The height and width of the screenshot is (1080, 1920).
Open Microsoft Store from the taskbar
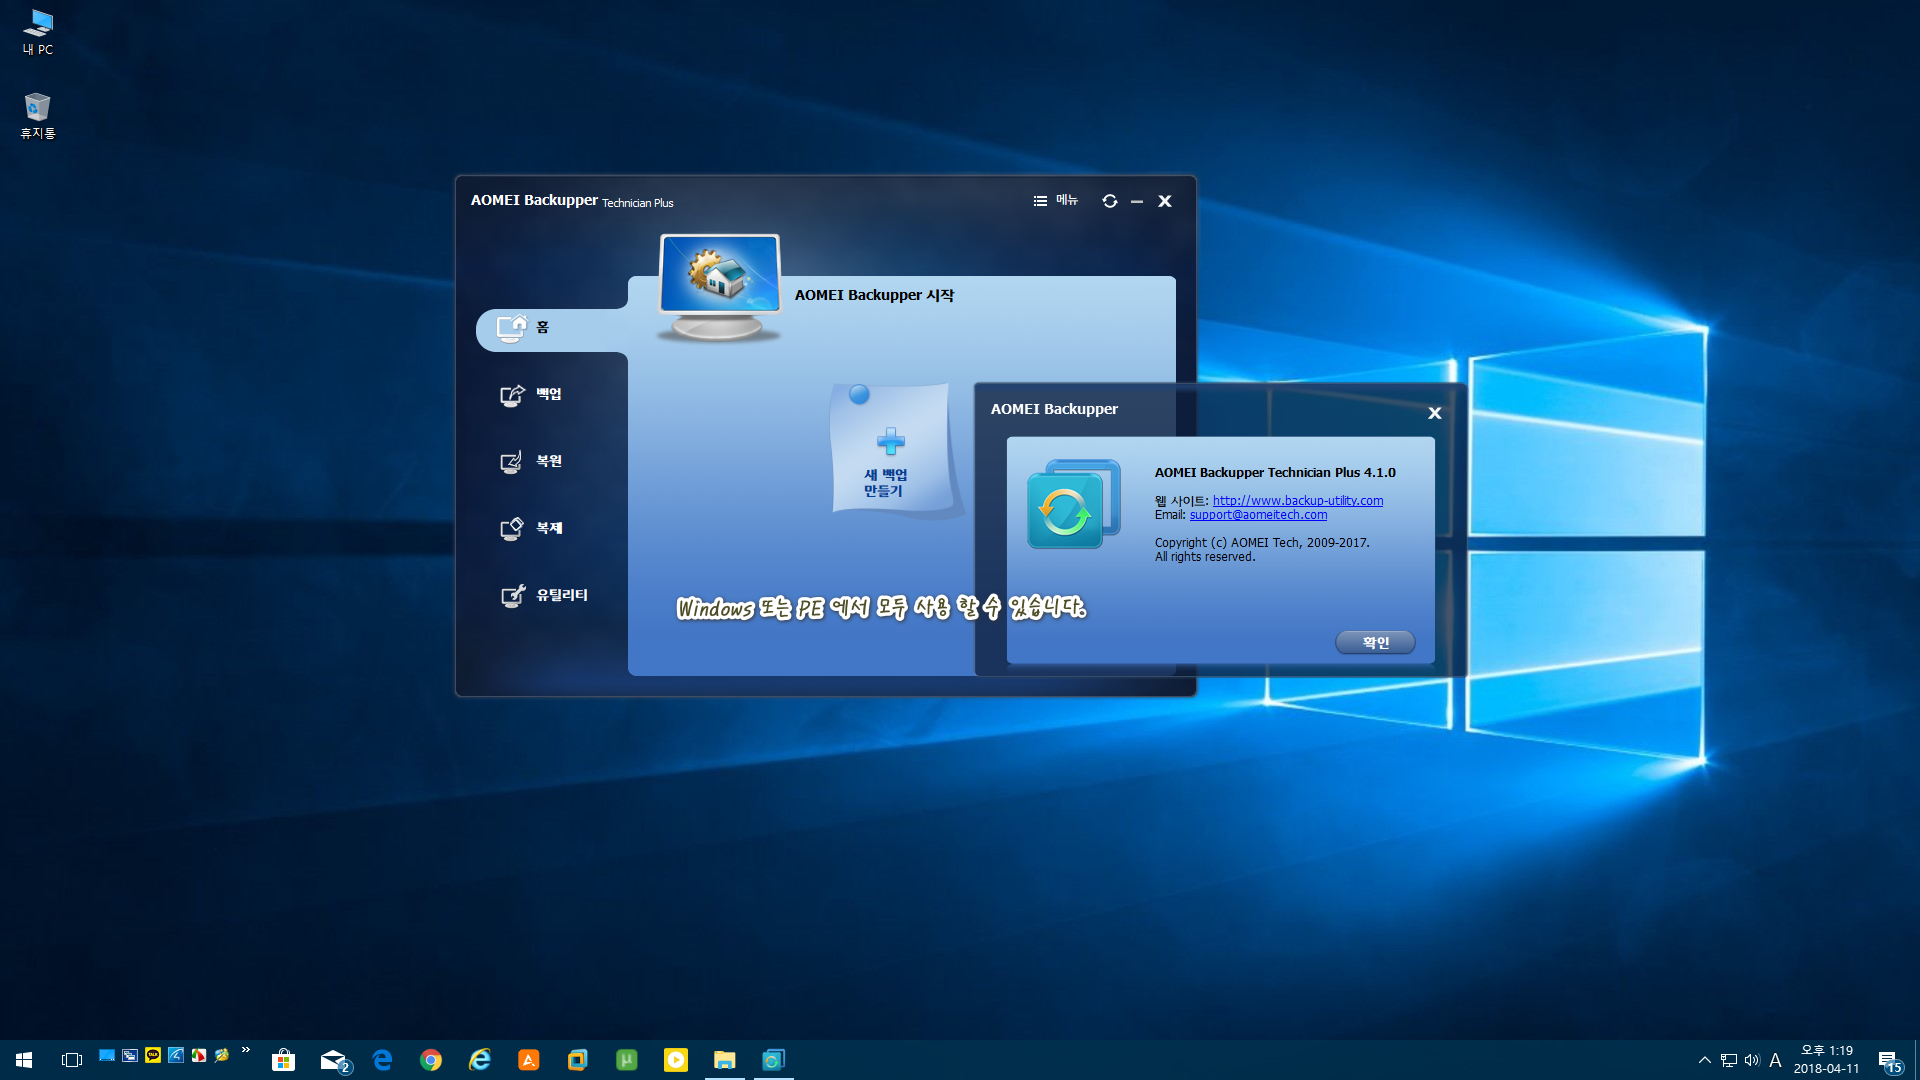[x=284, y=1060]
